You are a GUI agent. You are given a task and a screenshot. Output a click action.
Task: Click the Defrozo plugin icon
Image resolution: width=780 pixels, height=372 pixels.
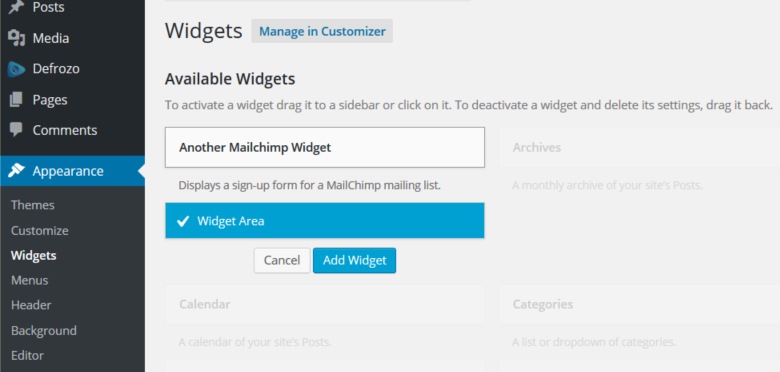click(16, 69)
